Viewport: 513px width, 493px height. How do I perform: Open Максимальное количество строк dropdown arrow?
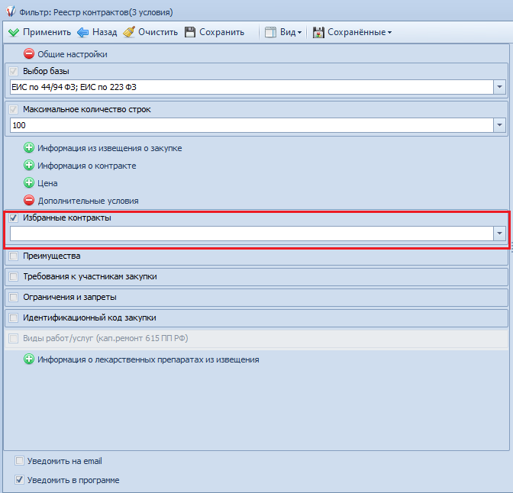499,125
